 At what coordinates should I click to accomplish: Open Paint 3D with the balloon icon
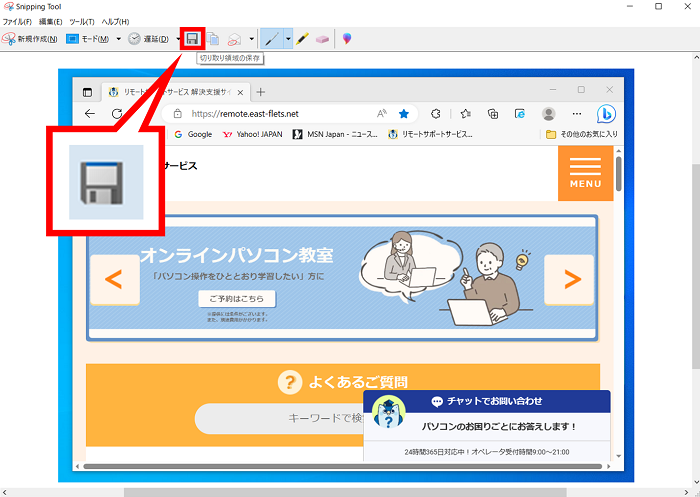click(x=347, y=39)
